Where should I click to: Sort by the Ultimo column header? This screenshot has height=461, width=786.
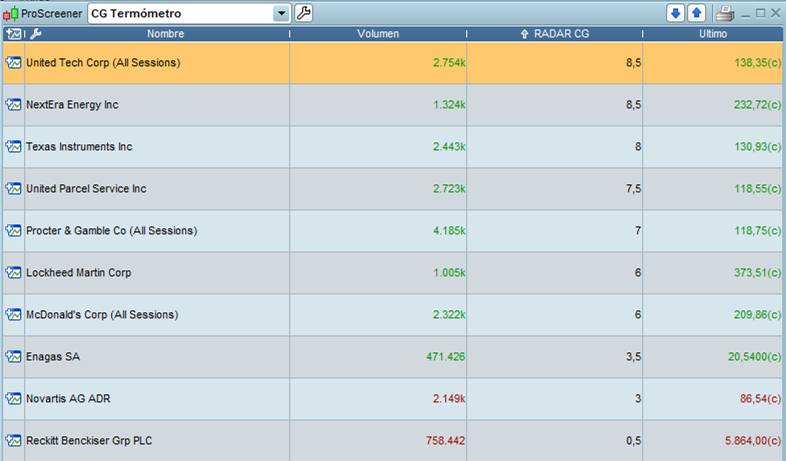[x=713, y=34]
